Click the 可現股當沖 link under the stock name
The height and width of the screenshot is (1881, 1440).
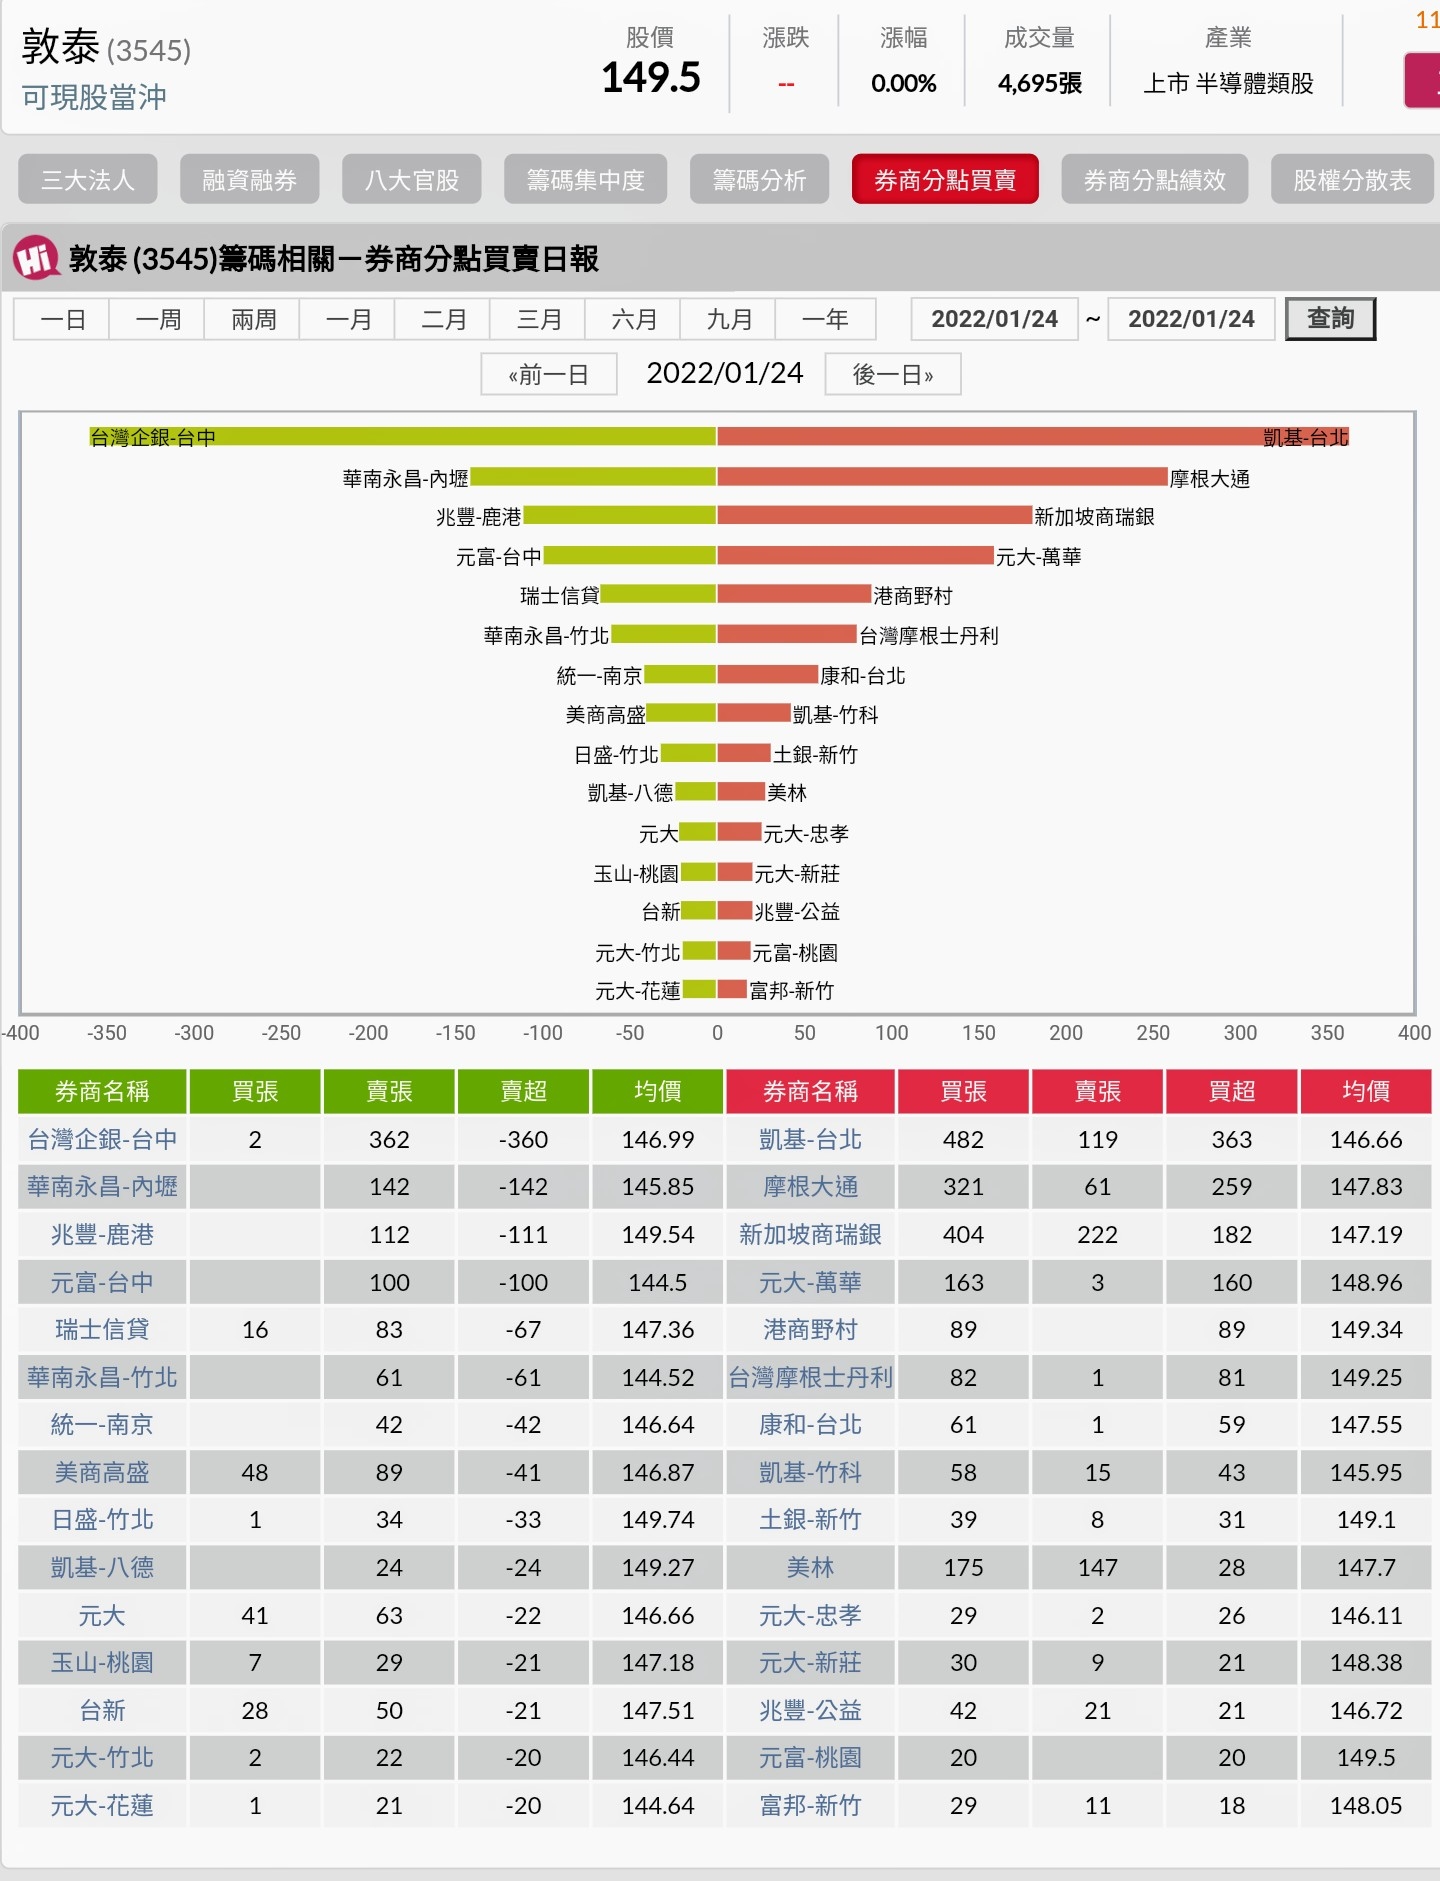[x=94, y=98]
